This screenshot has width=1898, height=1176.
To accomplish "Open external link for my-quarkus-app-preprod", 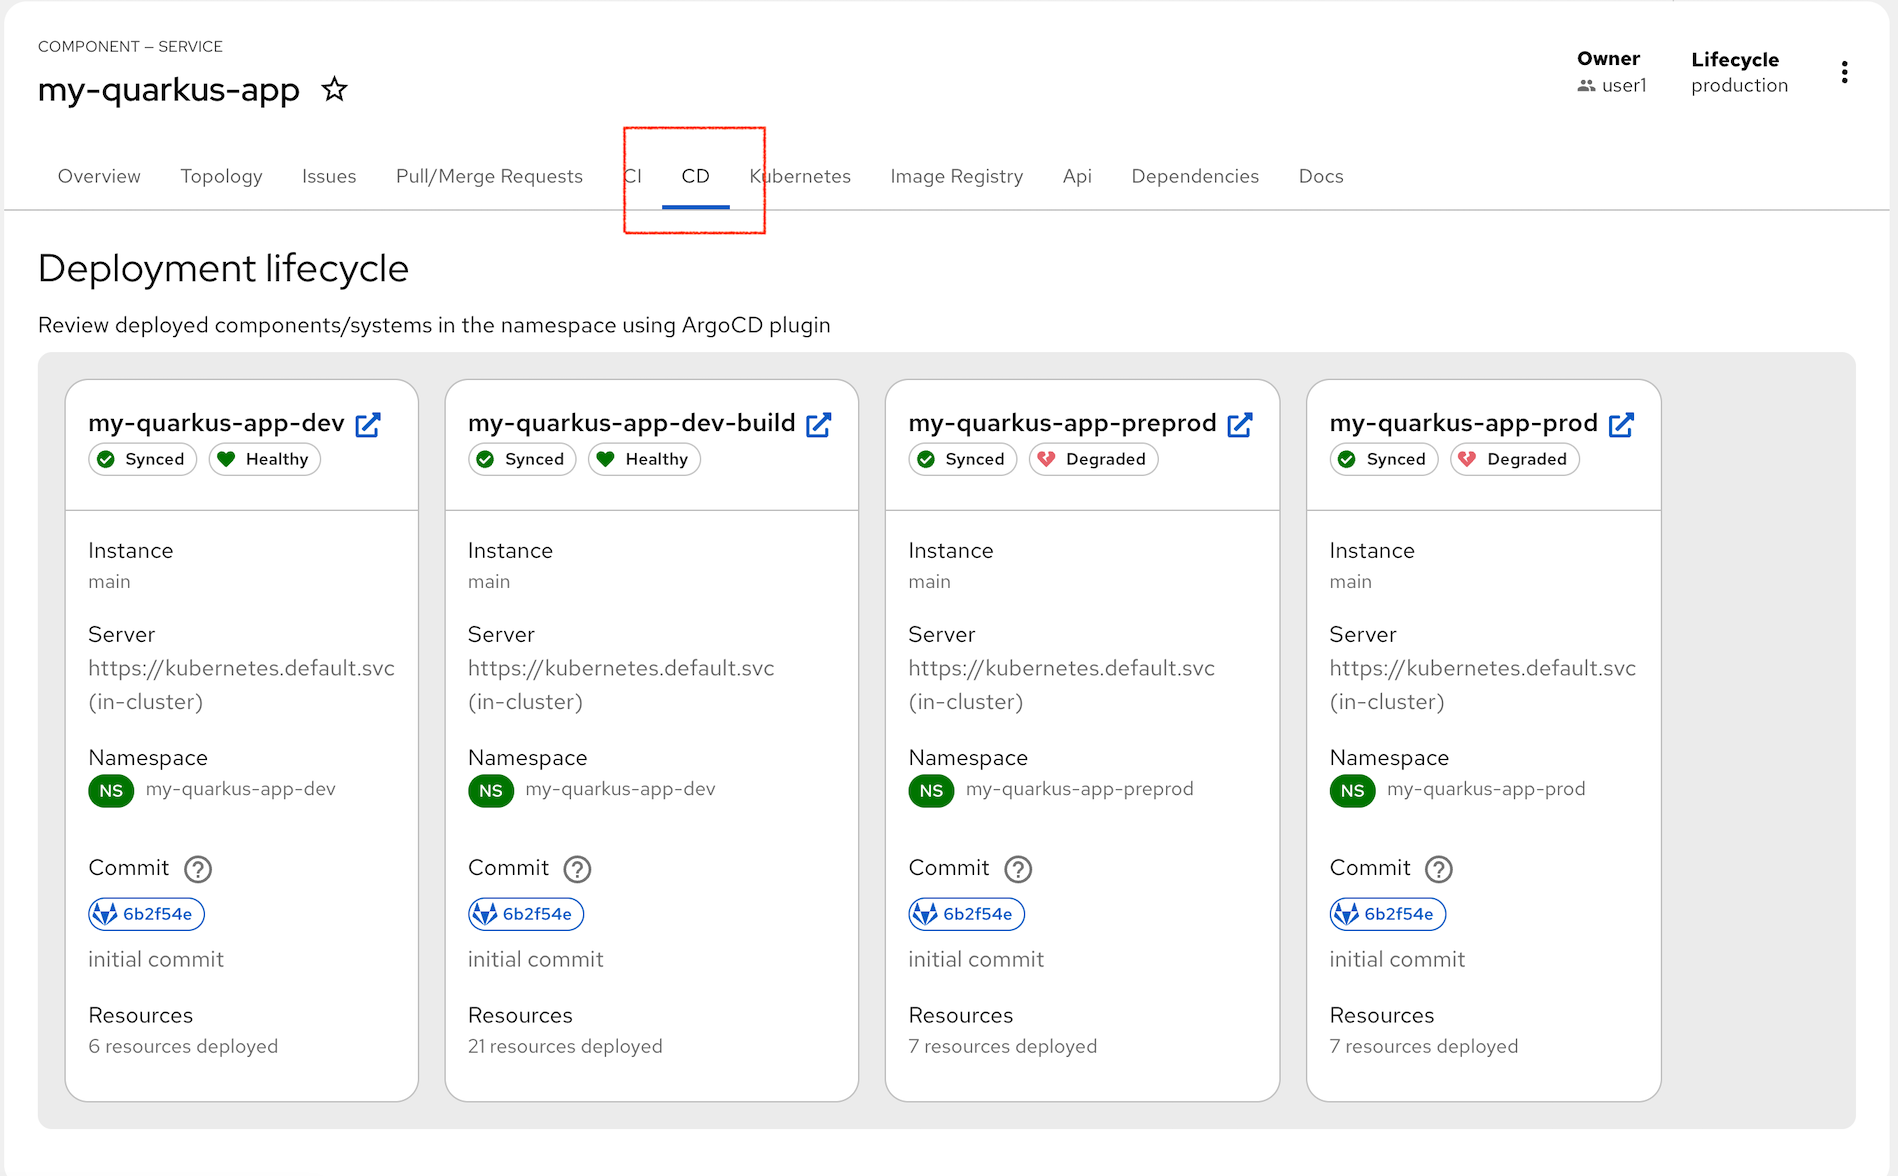I will [x=1240, y=425].
